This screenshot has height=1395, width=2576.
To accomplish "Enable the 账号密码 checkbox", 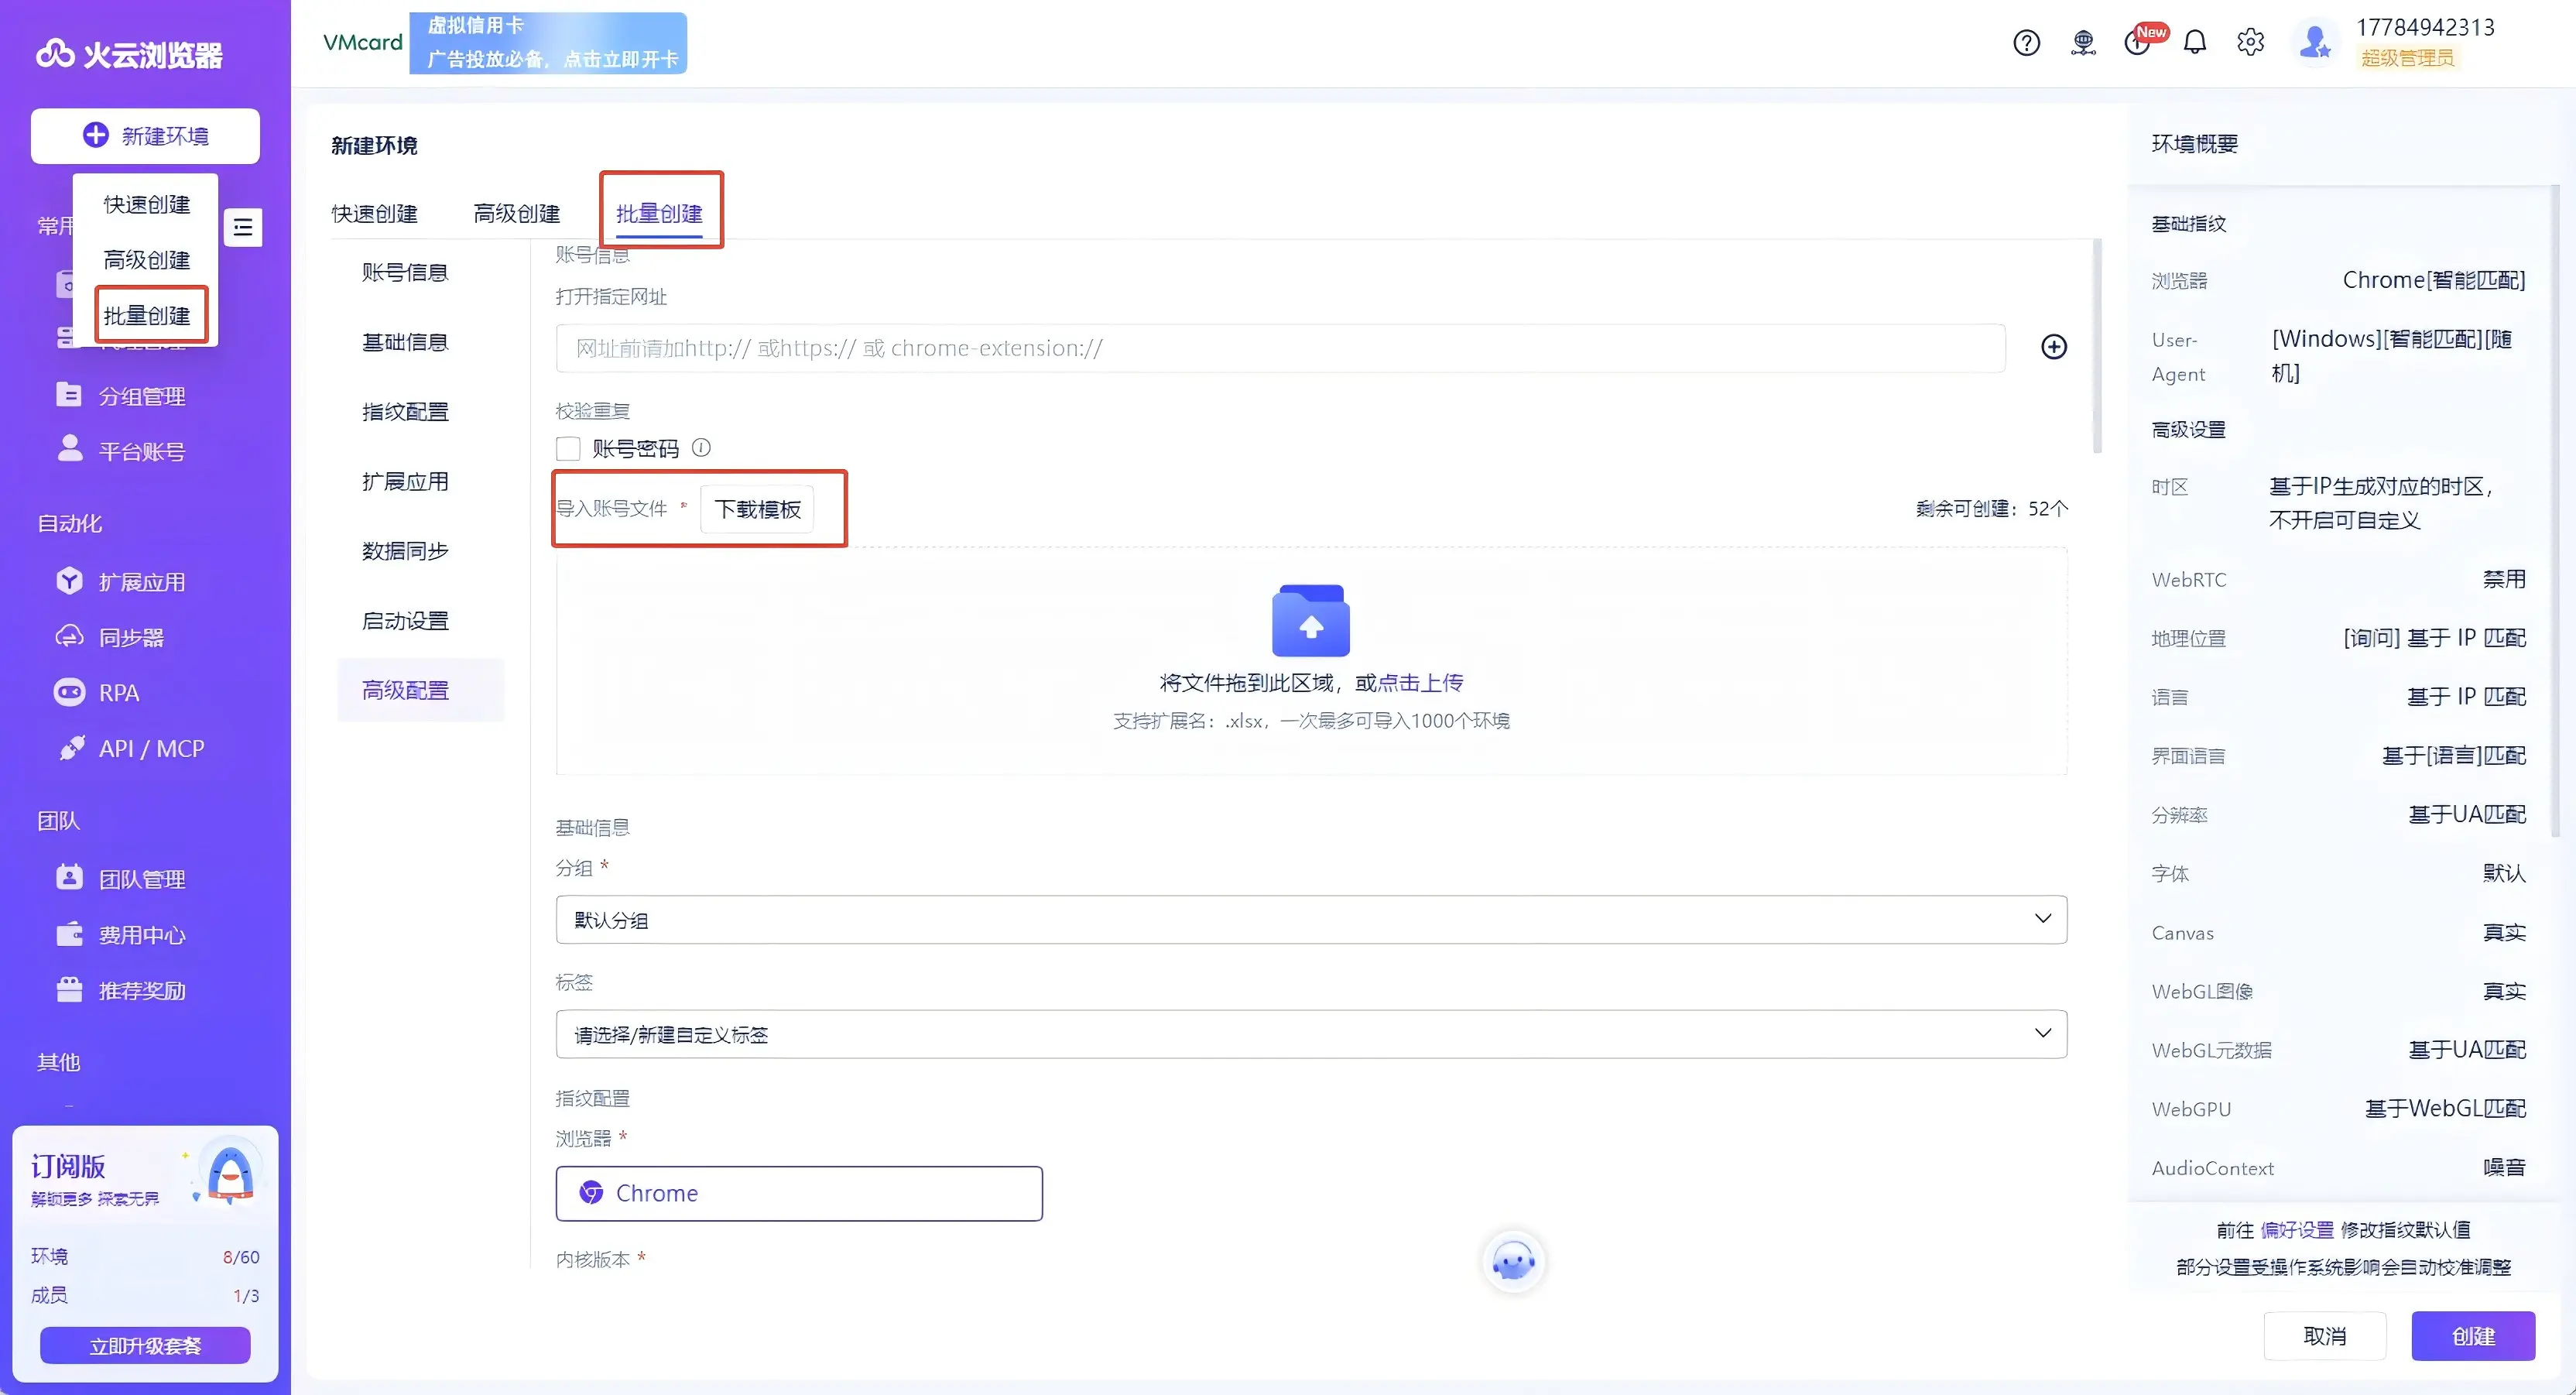I will (x=568, y=448).
